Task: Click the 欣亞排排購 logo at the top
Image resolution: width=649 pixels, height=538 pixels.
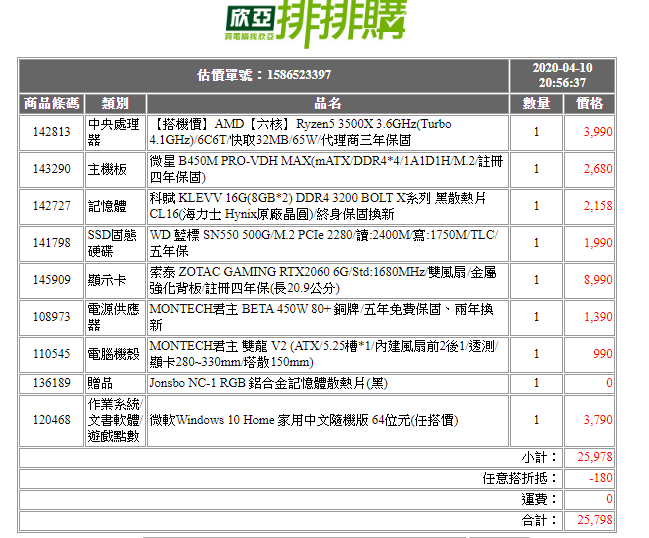Action: (317, 22)
